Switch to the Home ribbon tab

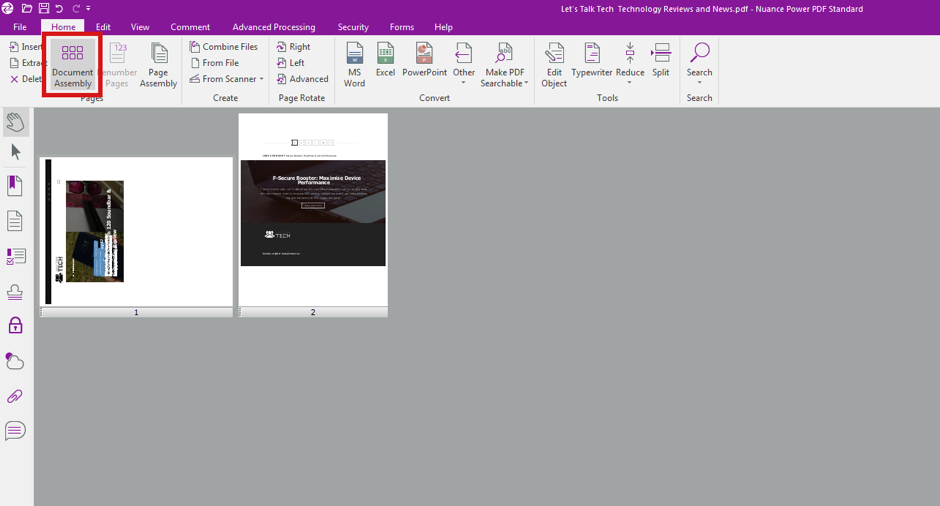[63, 27]
